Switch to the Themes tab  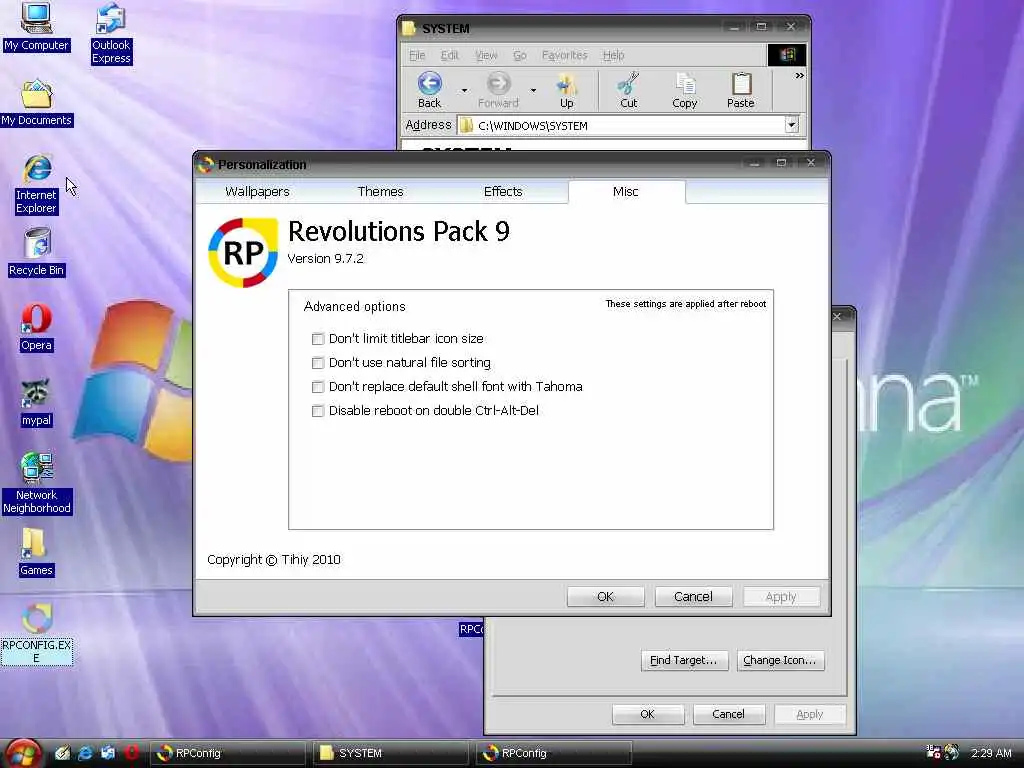(x=380, y=191)
